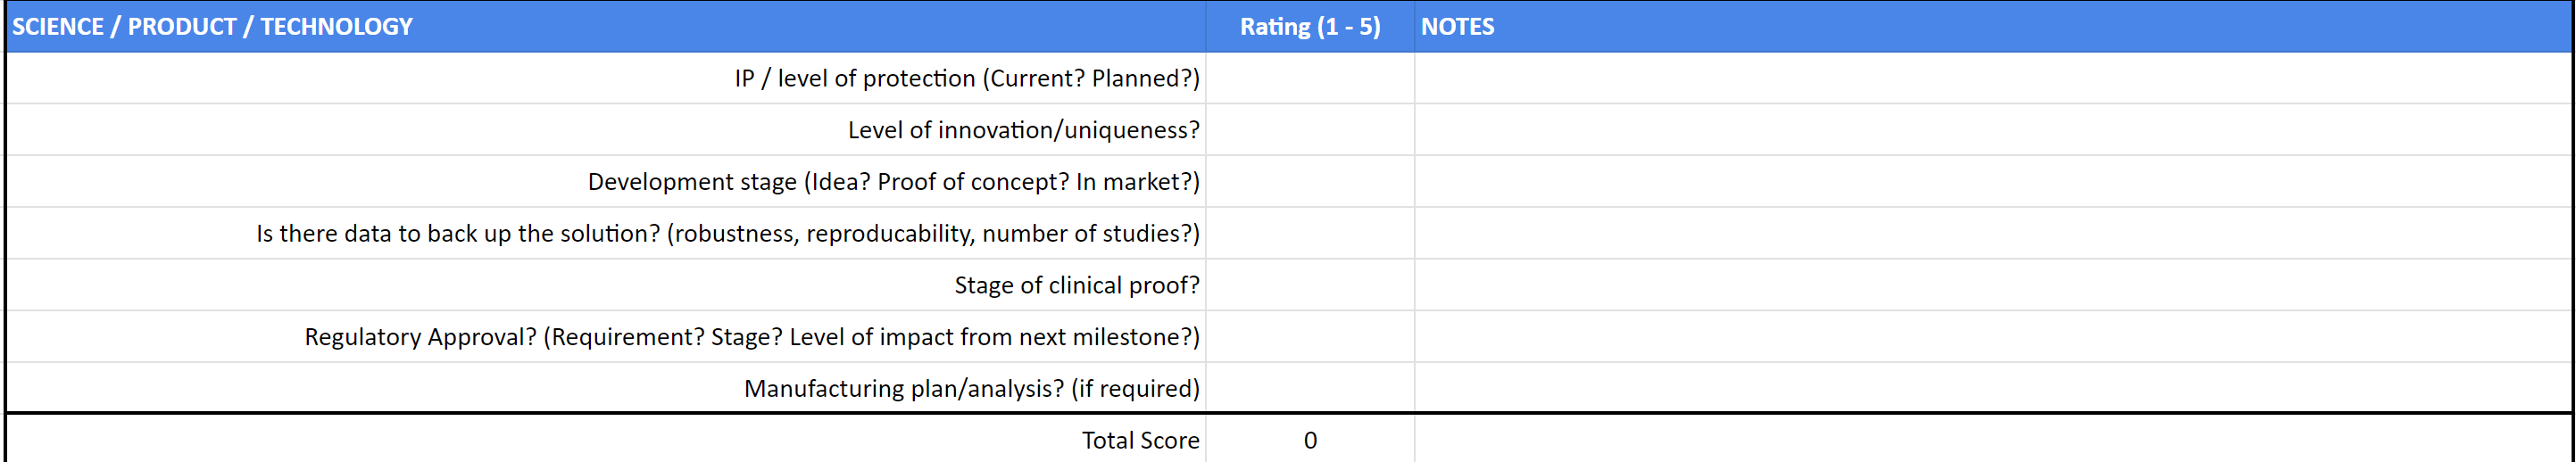Click the data to back up the solution label
This screenshot has width=2576, height=462.
tap(727, 234)
